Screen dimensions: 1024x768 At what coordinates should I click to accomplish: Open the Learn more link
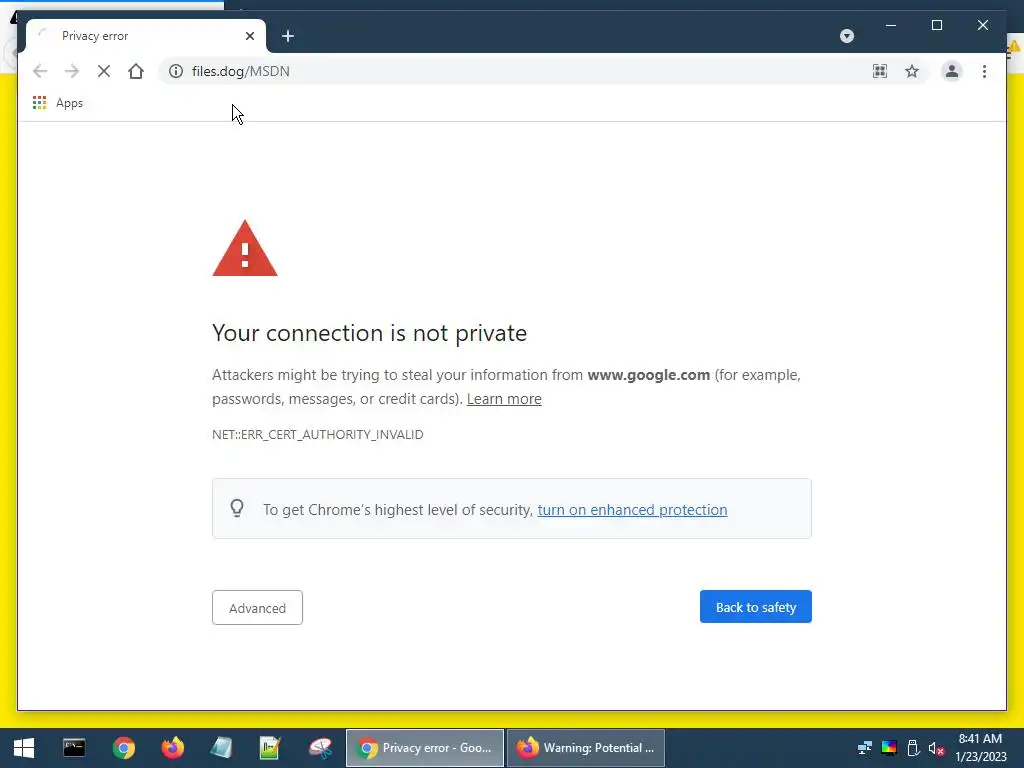pyautogui.click(x=504, y=399)
